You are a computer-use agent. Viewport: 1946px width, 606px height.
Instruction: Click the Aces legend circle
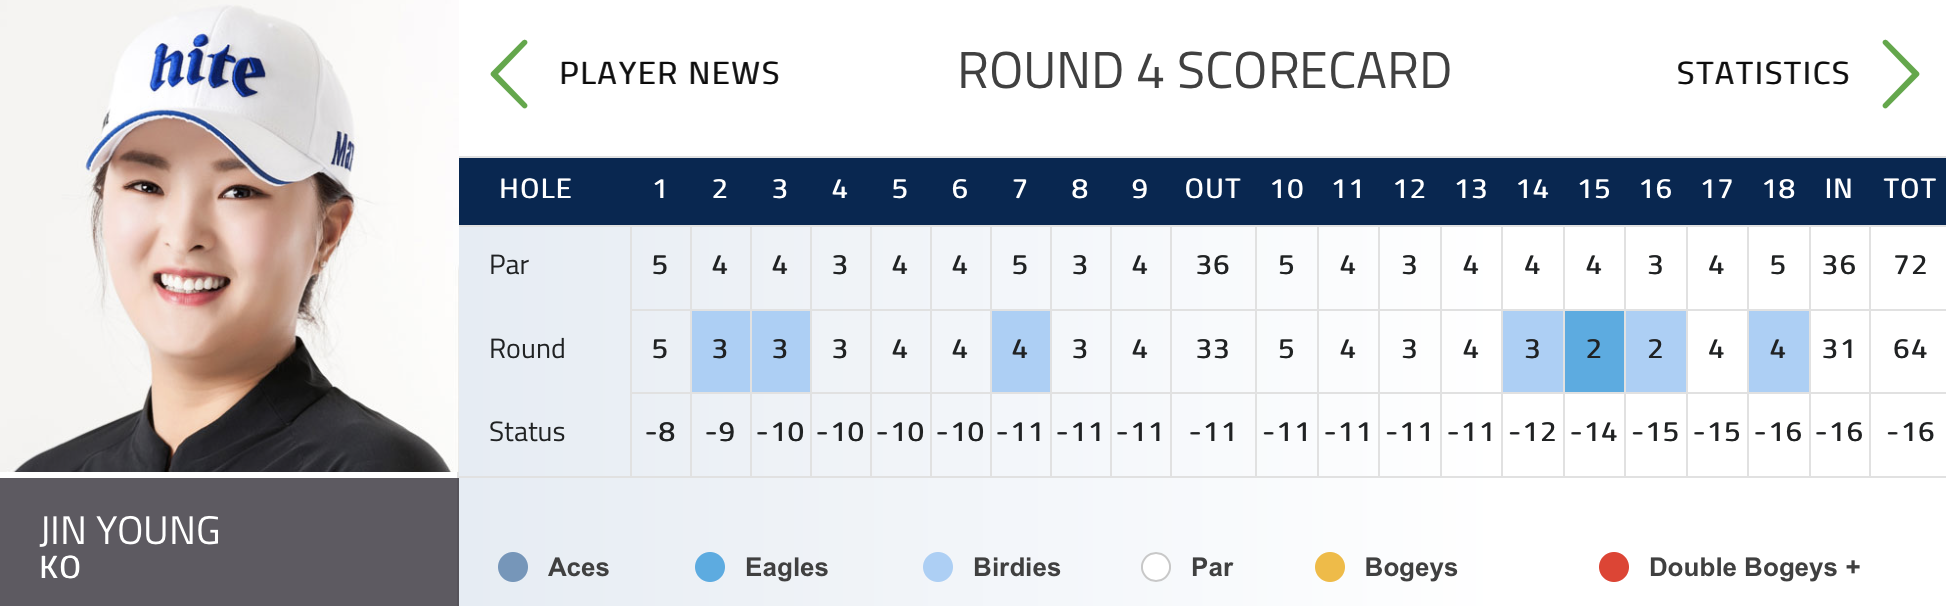pyautogui.click(x=513, y=567)
